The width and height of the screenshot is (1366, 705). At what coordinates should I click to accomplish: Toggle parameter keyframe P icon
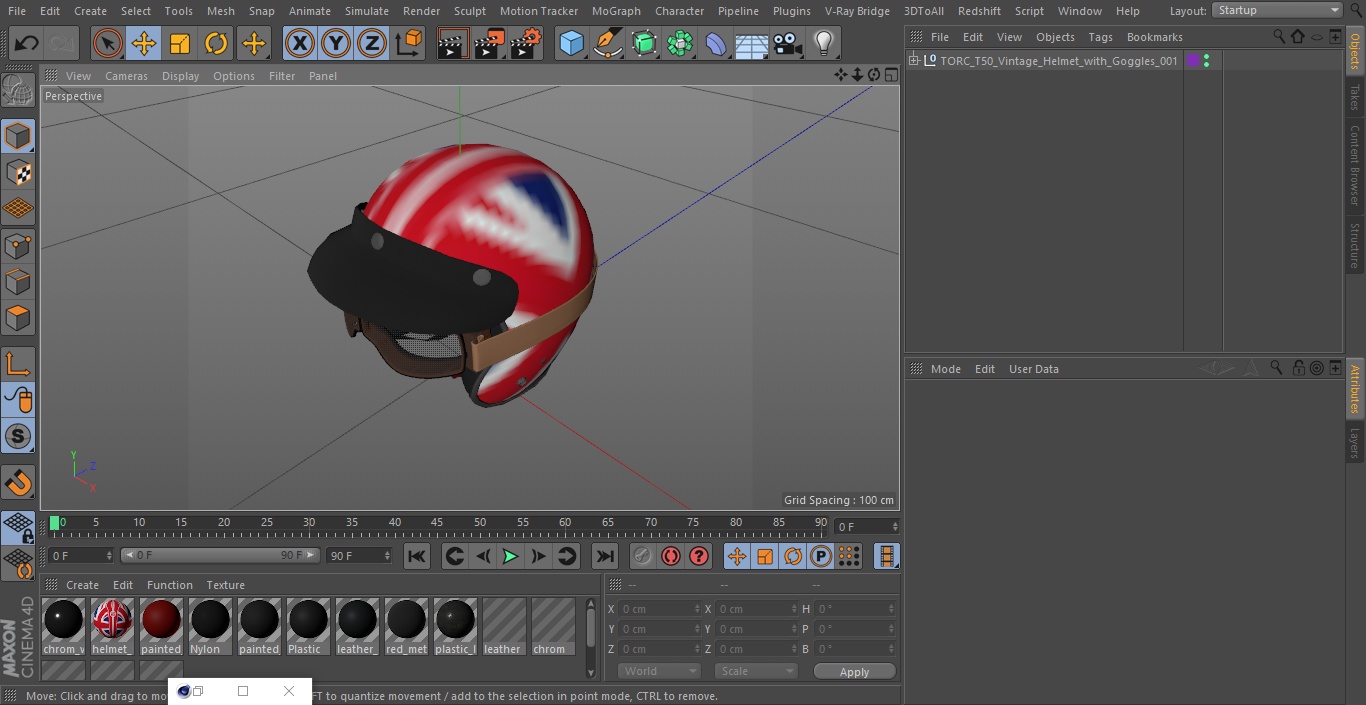tap(821, 556)
